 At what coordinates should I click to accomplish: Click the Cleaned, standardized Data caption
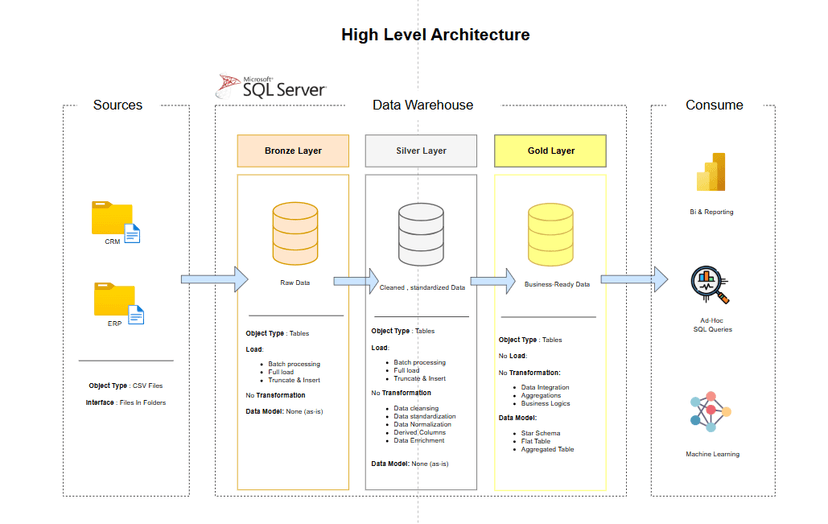pyautogui.click(x=422, y=288)
